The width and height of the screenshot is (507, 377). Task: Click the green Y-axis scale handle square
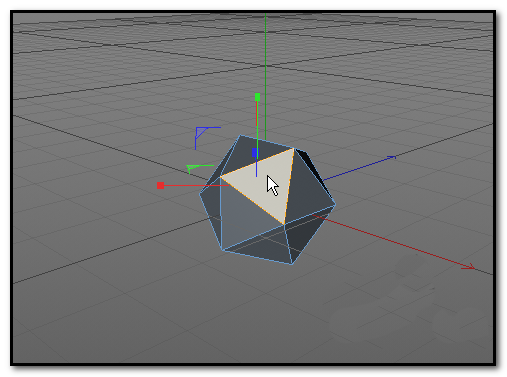click(x=257, y=97)
